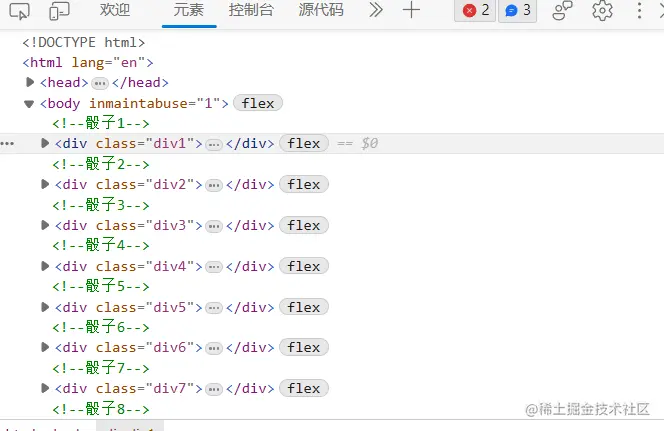Select the comment 骰子5

[x=101, y=286]
